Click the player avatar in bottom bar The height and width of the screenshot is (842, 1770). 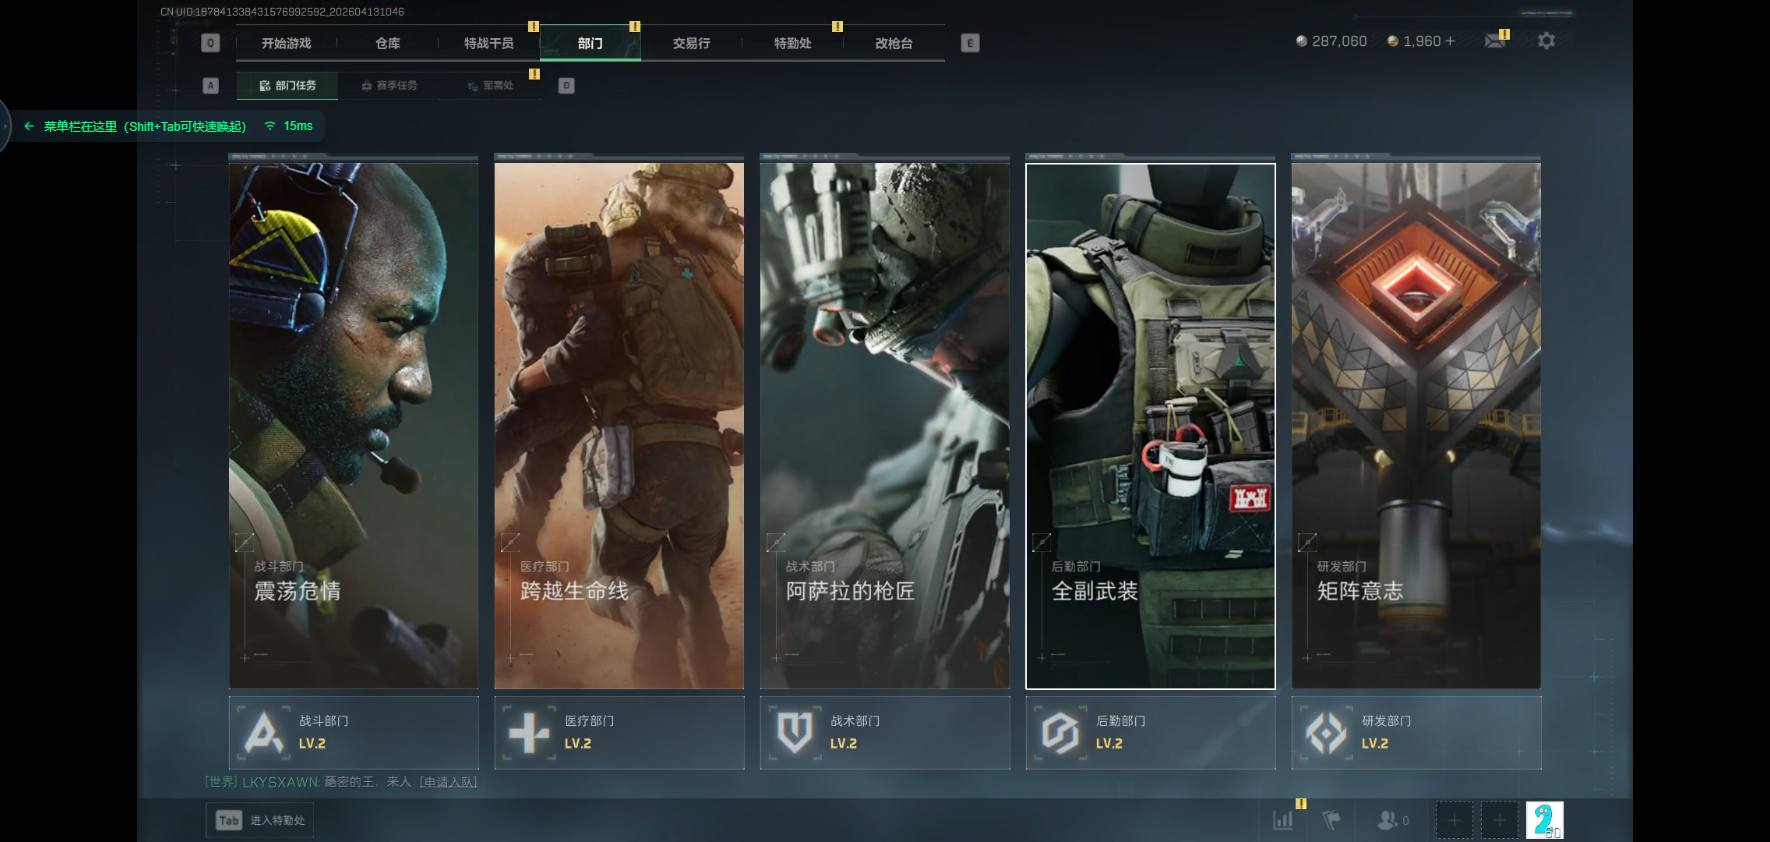(x=1544, y=820)
